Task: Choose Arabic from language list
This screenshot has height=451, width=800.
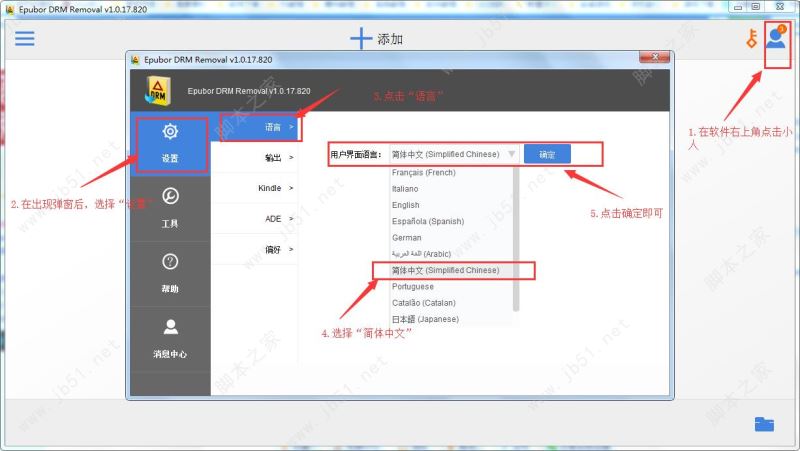Action: pyautogui.click(x=452, y=254)
